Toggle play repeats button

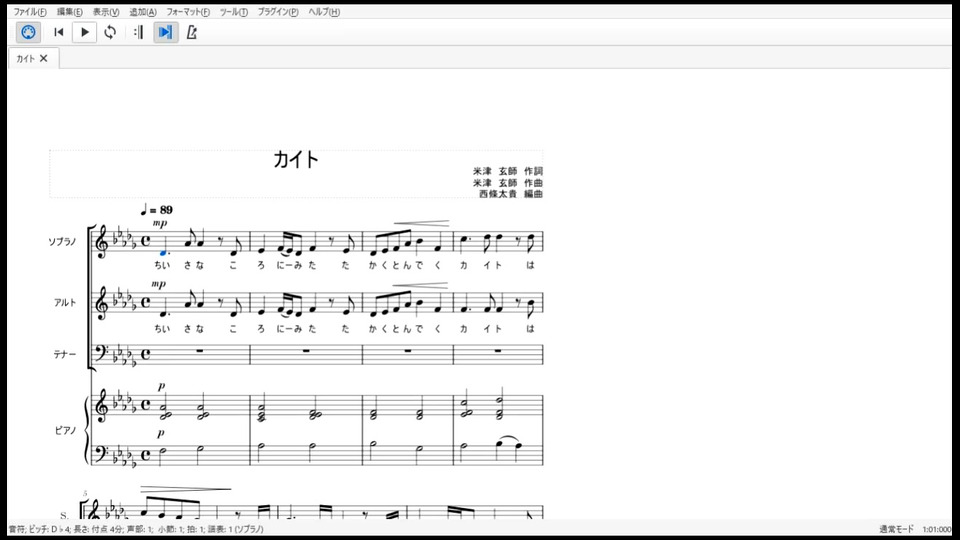tap(138, 32)
